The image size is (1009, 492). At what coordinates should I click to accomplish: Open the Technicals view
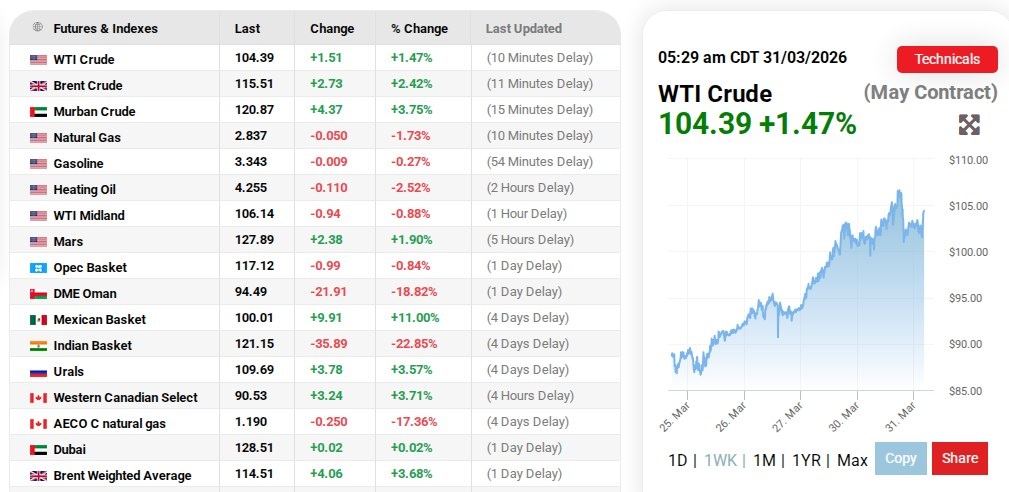[x=946, y=59]
